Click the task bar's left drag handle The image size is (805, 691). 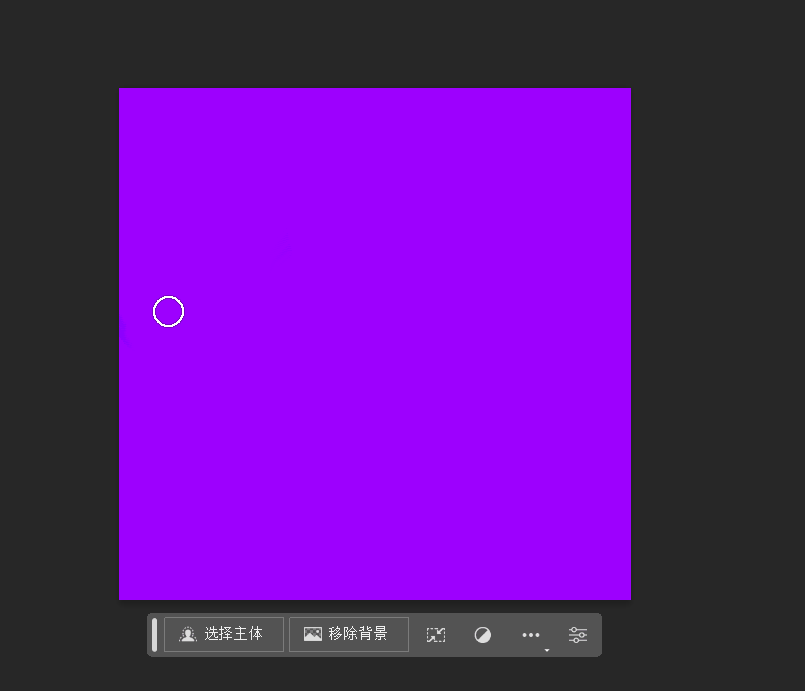(155, 634)
